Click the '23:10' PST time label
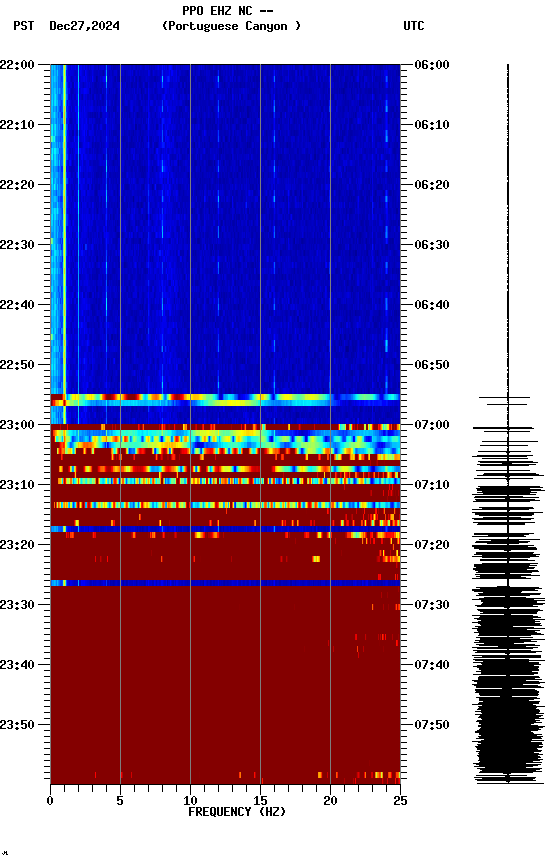The image size is (552, 864). (x=17, y=485)
